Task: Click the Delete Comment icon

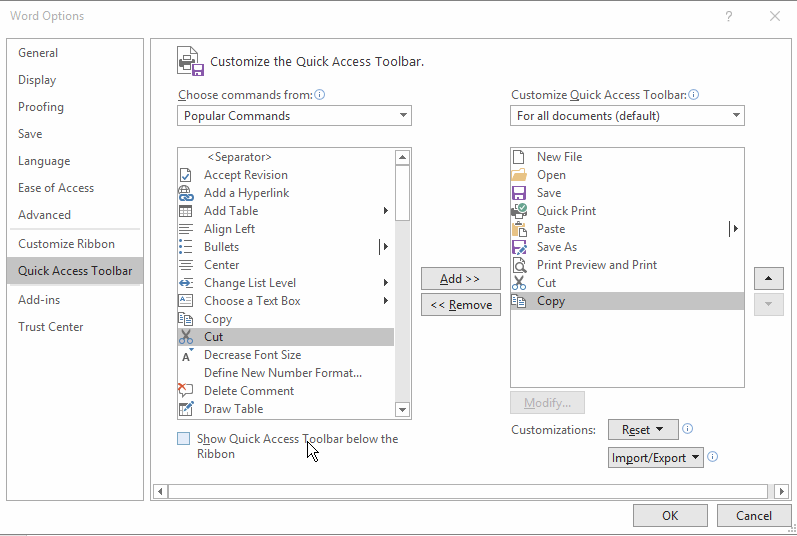Action: [x=186, y=390]
